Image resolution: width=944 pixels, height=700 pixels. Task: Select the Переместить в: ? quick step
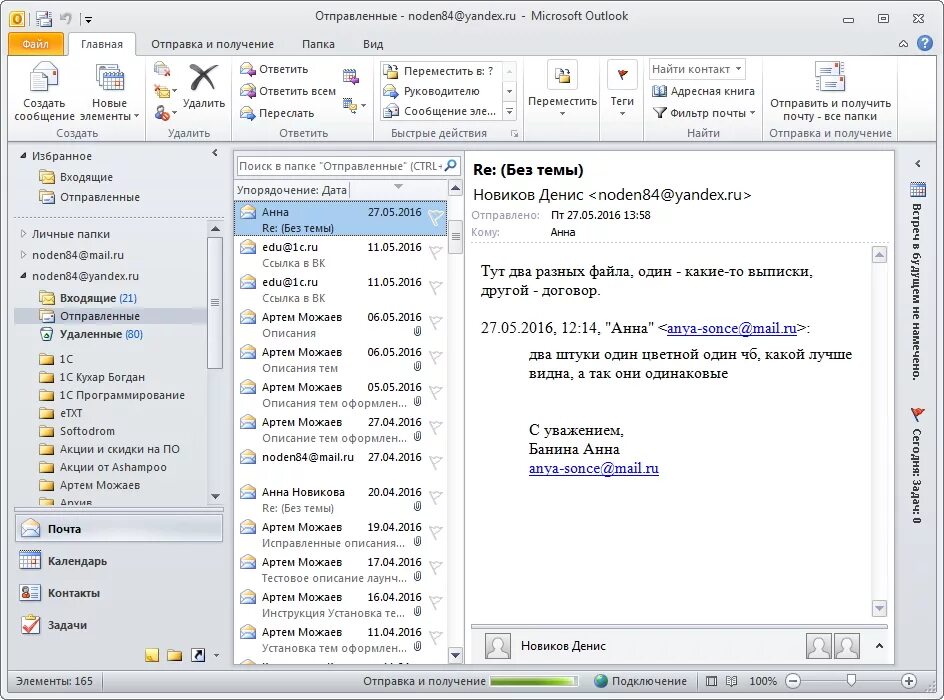click(x=440, y=71)
